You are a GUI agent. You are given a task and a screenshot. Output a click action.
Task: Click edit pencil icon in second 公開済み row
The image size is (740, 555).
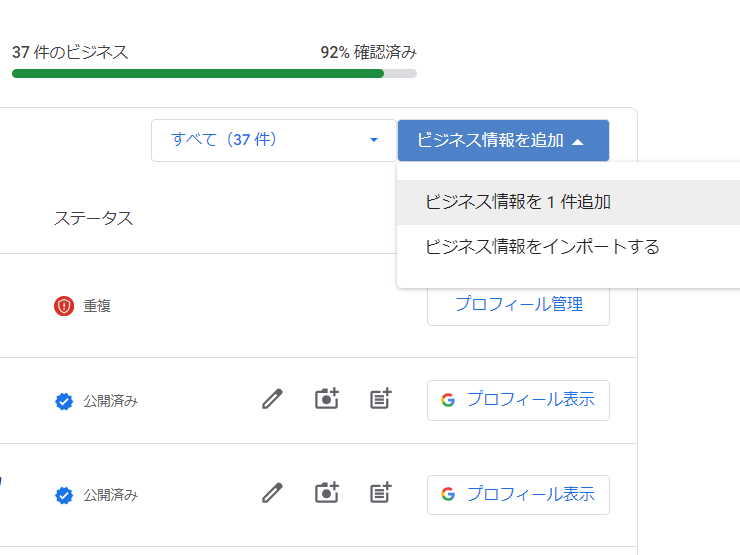pyautogui.click(x=272, y=493)
